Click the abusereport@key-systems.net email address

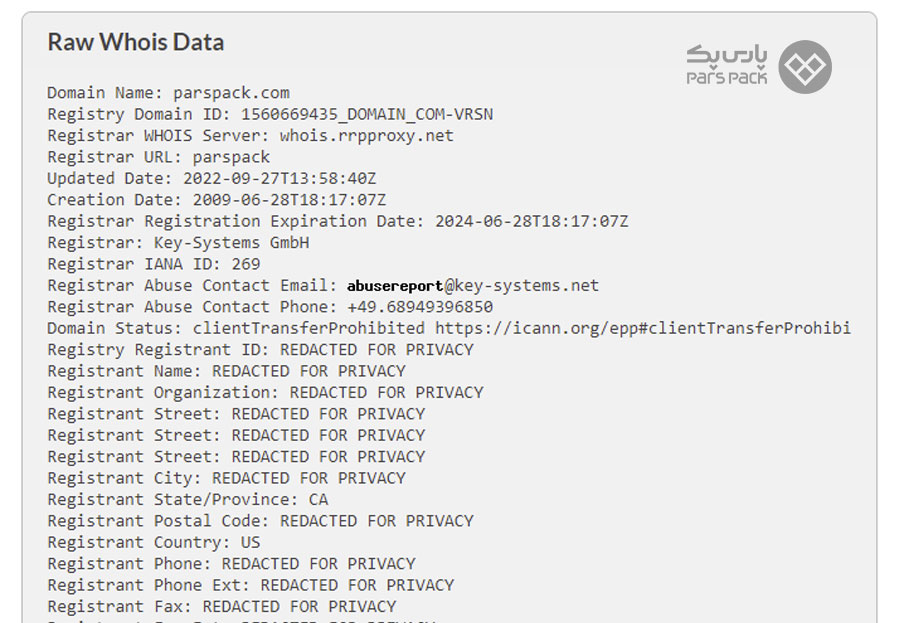(x=472, y=285)
